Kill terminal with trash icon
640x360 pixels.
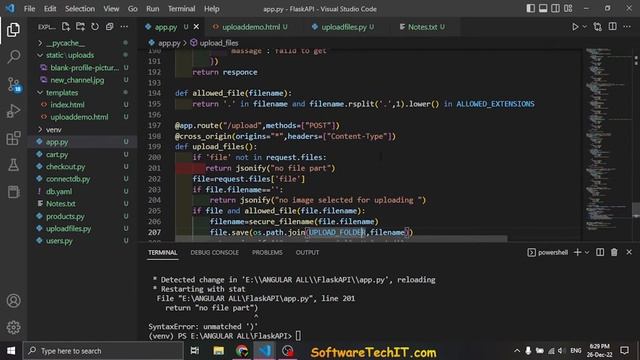click(614, 253)
